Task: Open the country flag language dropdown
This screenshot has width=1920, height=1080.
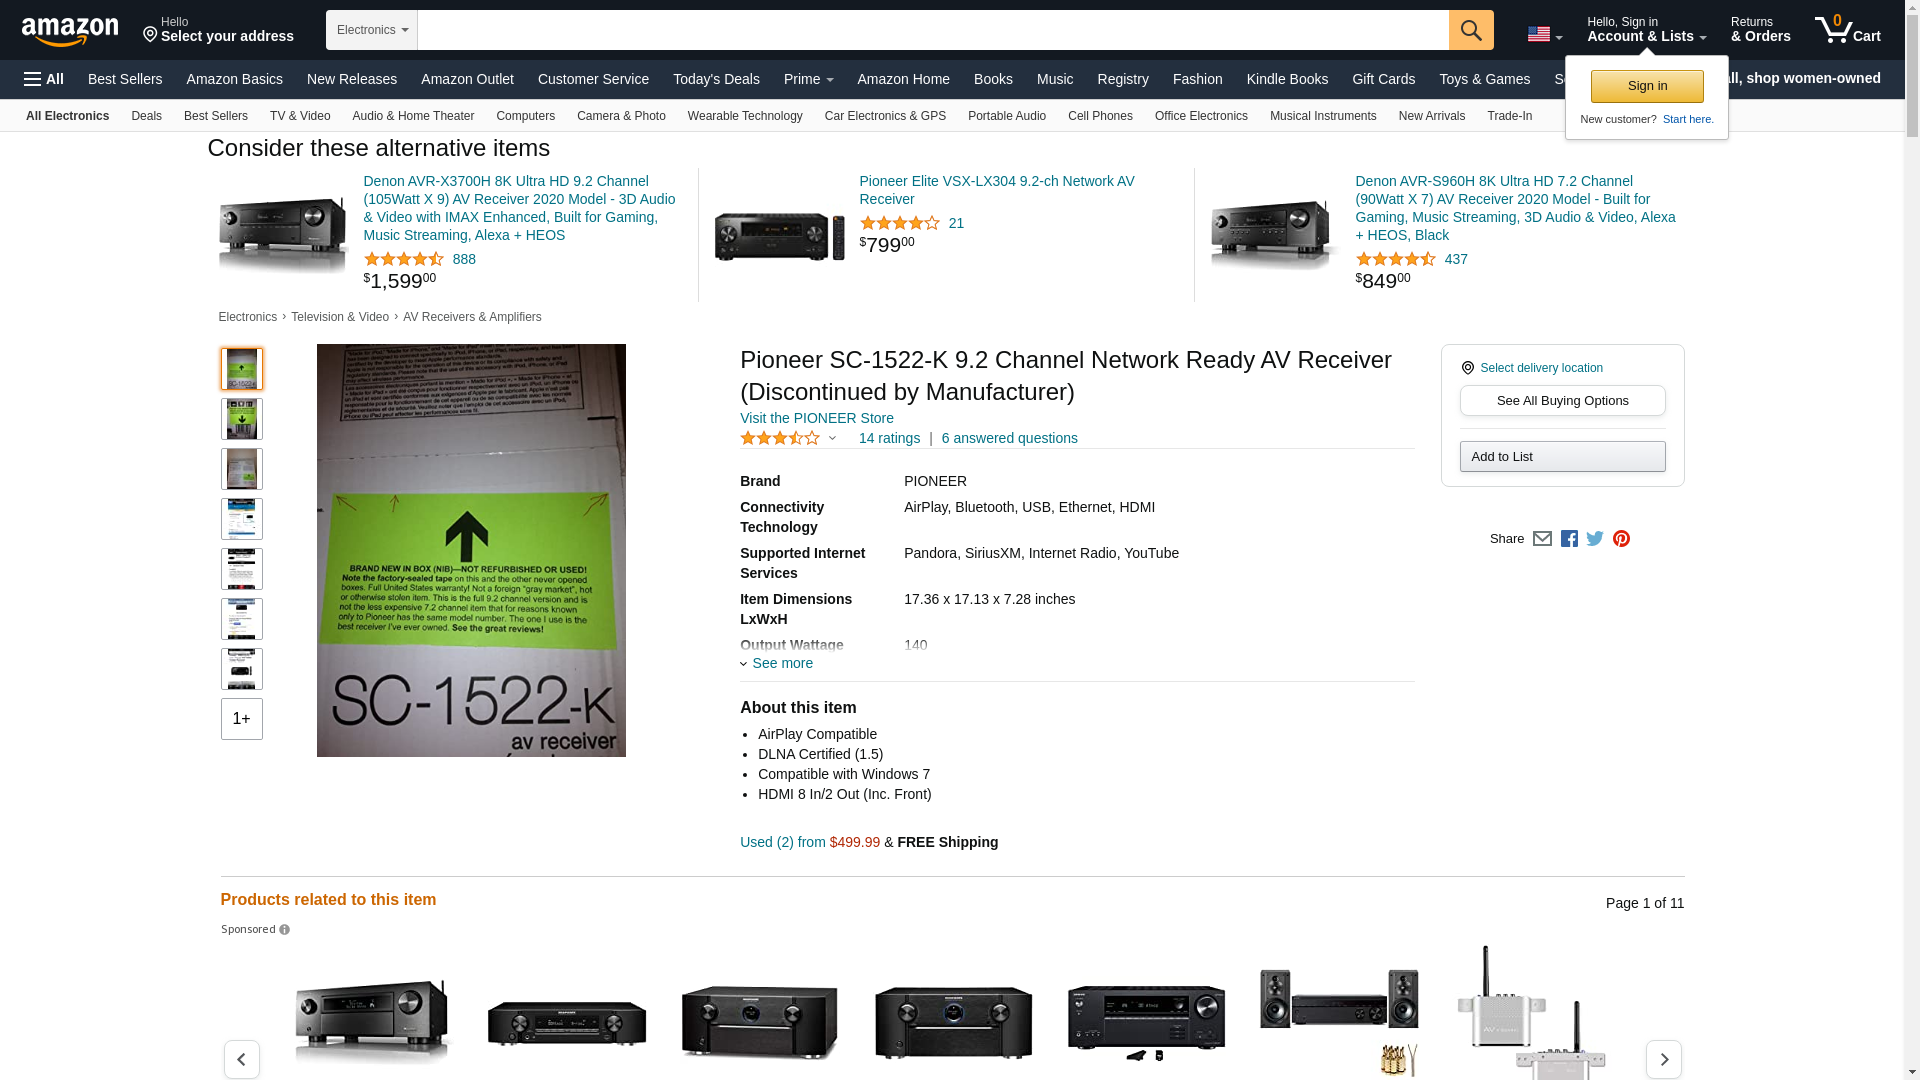Action: [x=1544, y=35]
